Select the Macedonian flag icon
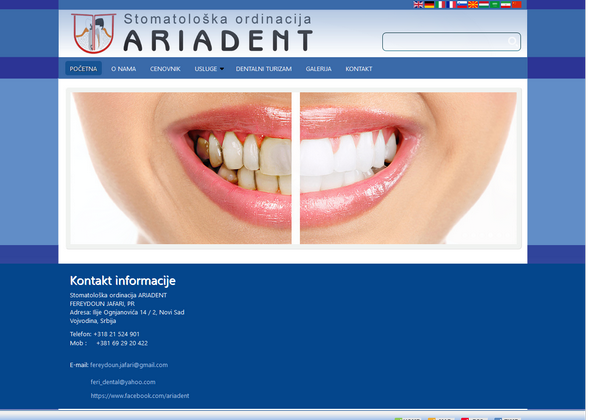The width and height of the screenshot is (600, 420). click(x=475, y=5)
